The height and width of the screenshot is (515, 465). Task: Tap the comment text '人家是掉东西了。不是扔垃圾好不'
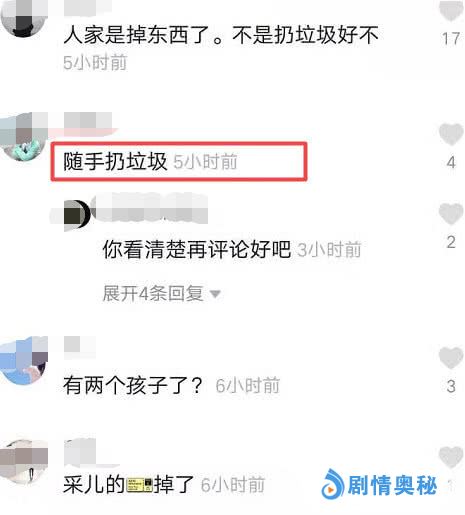(221, 35)
